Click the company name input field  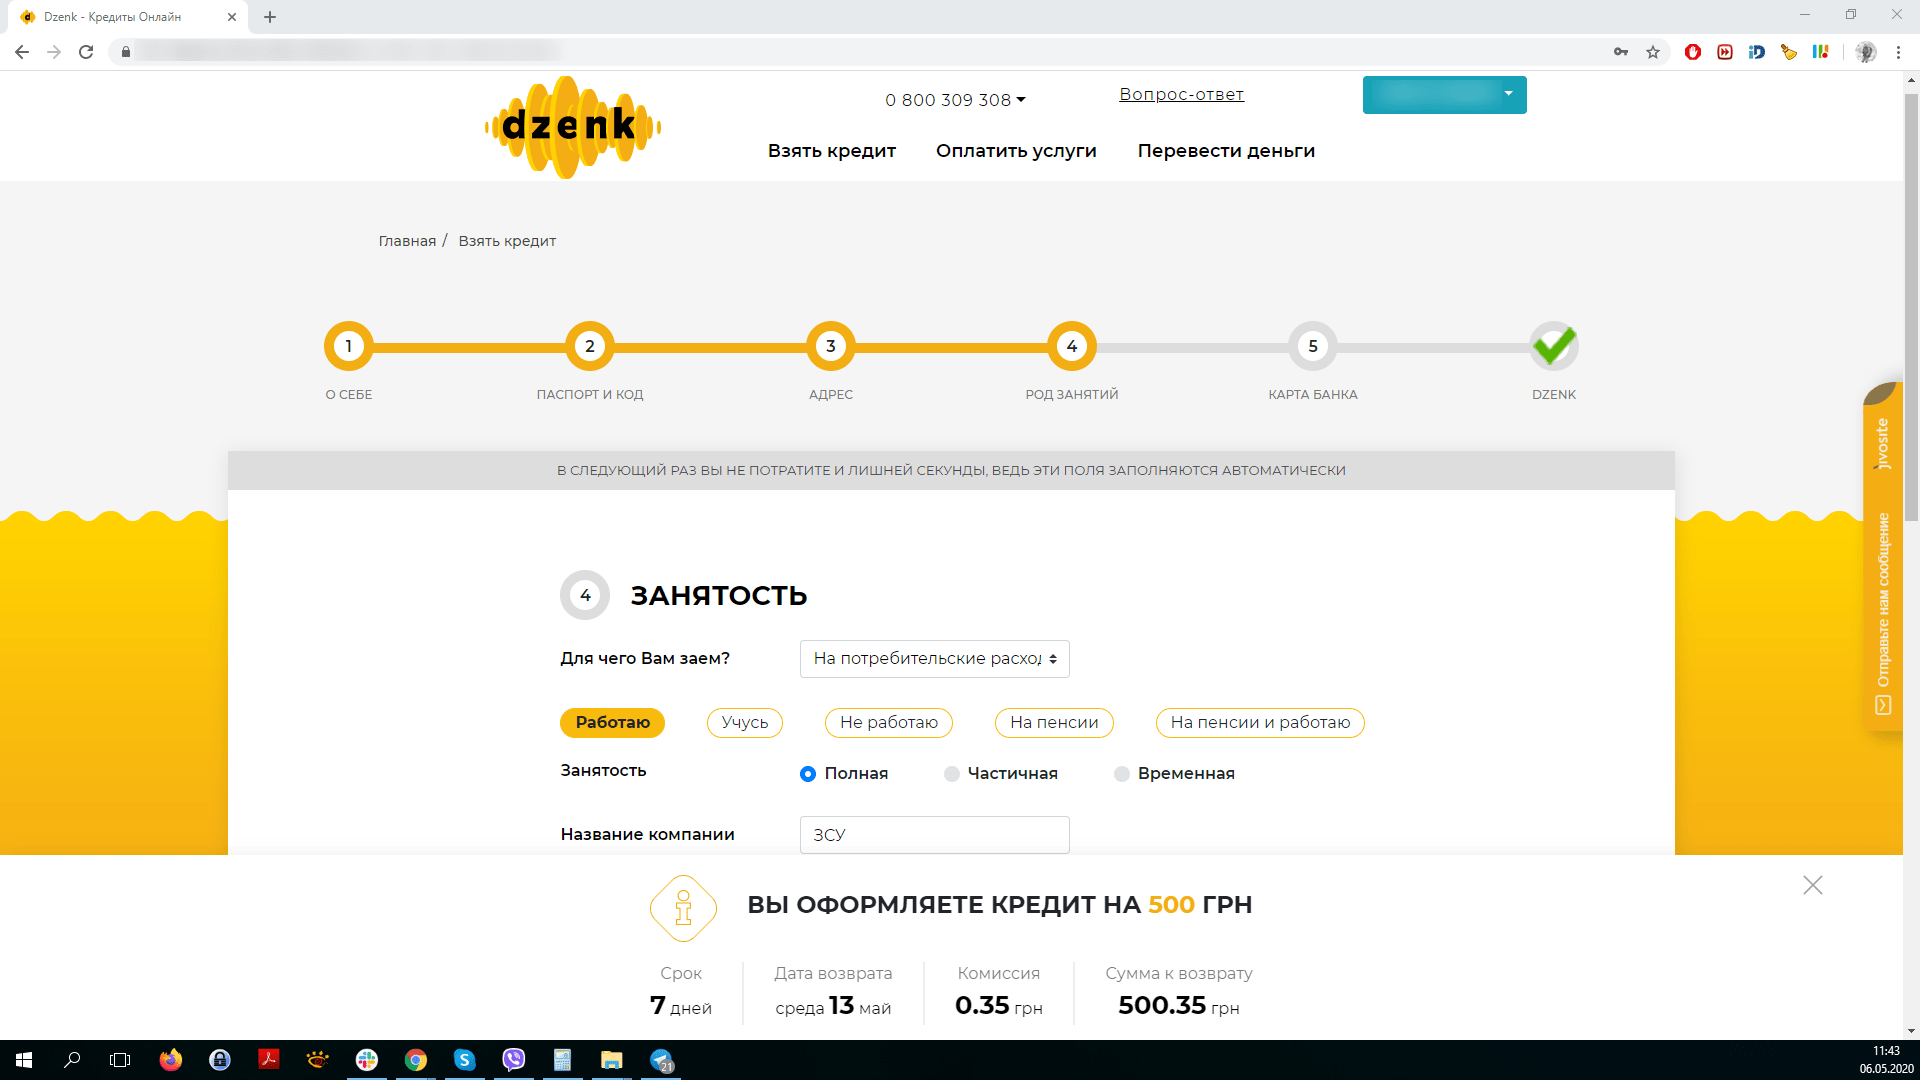pyautogui.click(x=935, y=835)
